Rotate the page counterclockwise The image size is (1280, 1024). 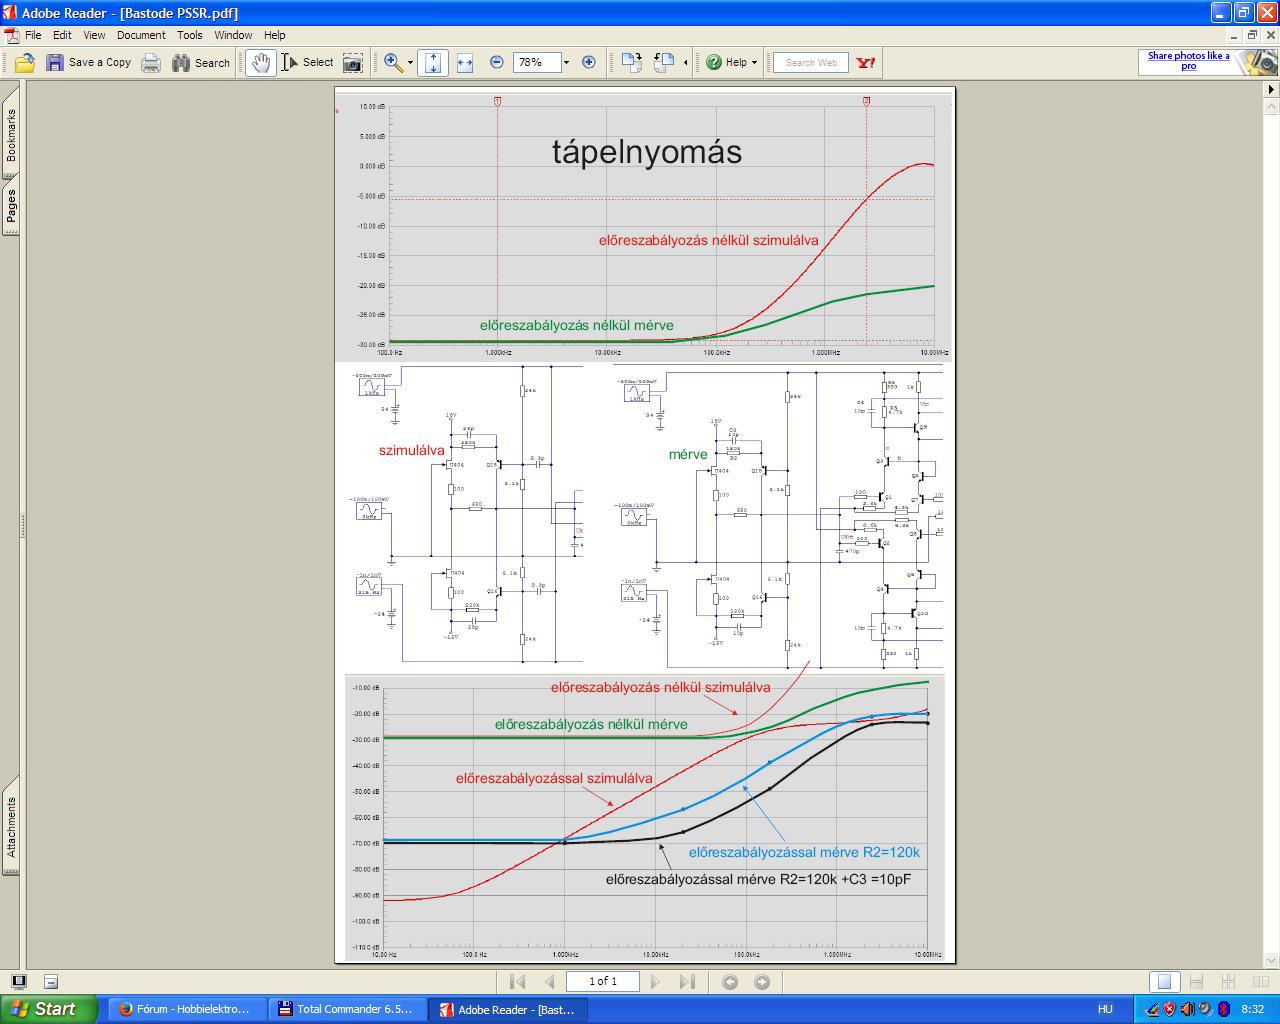click(664, 63)
